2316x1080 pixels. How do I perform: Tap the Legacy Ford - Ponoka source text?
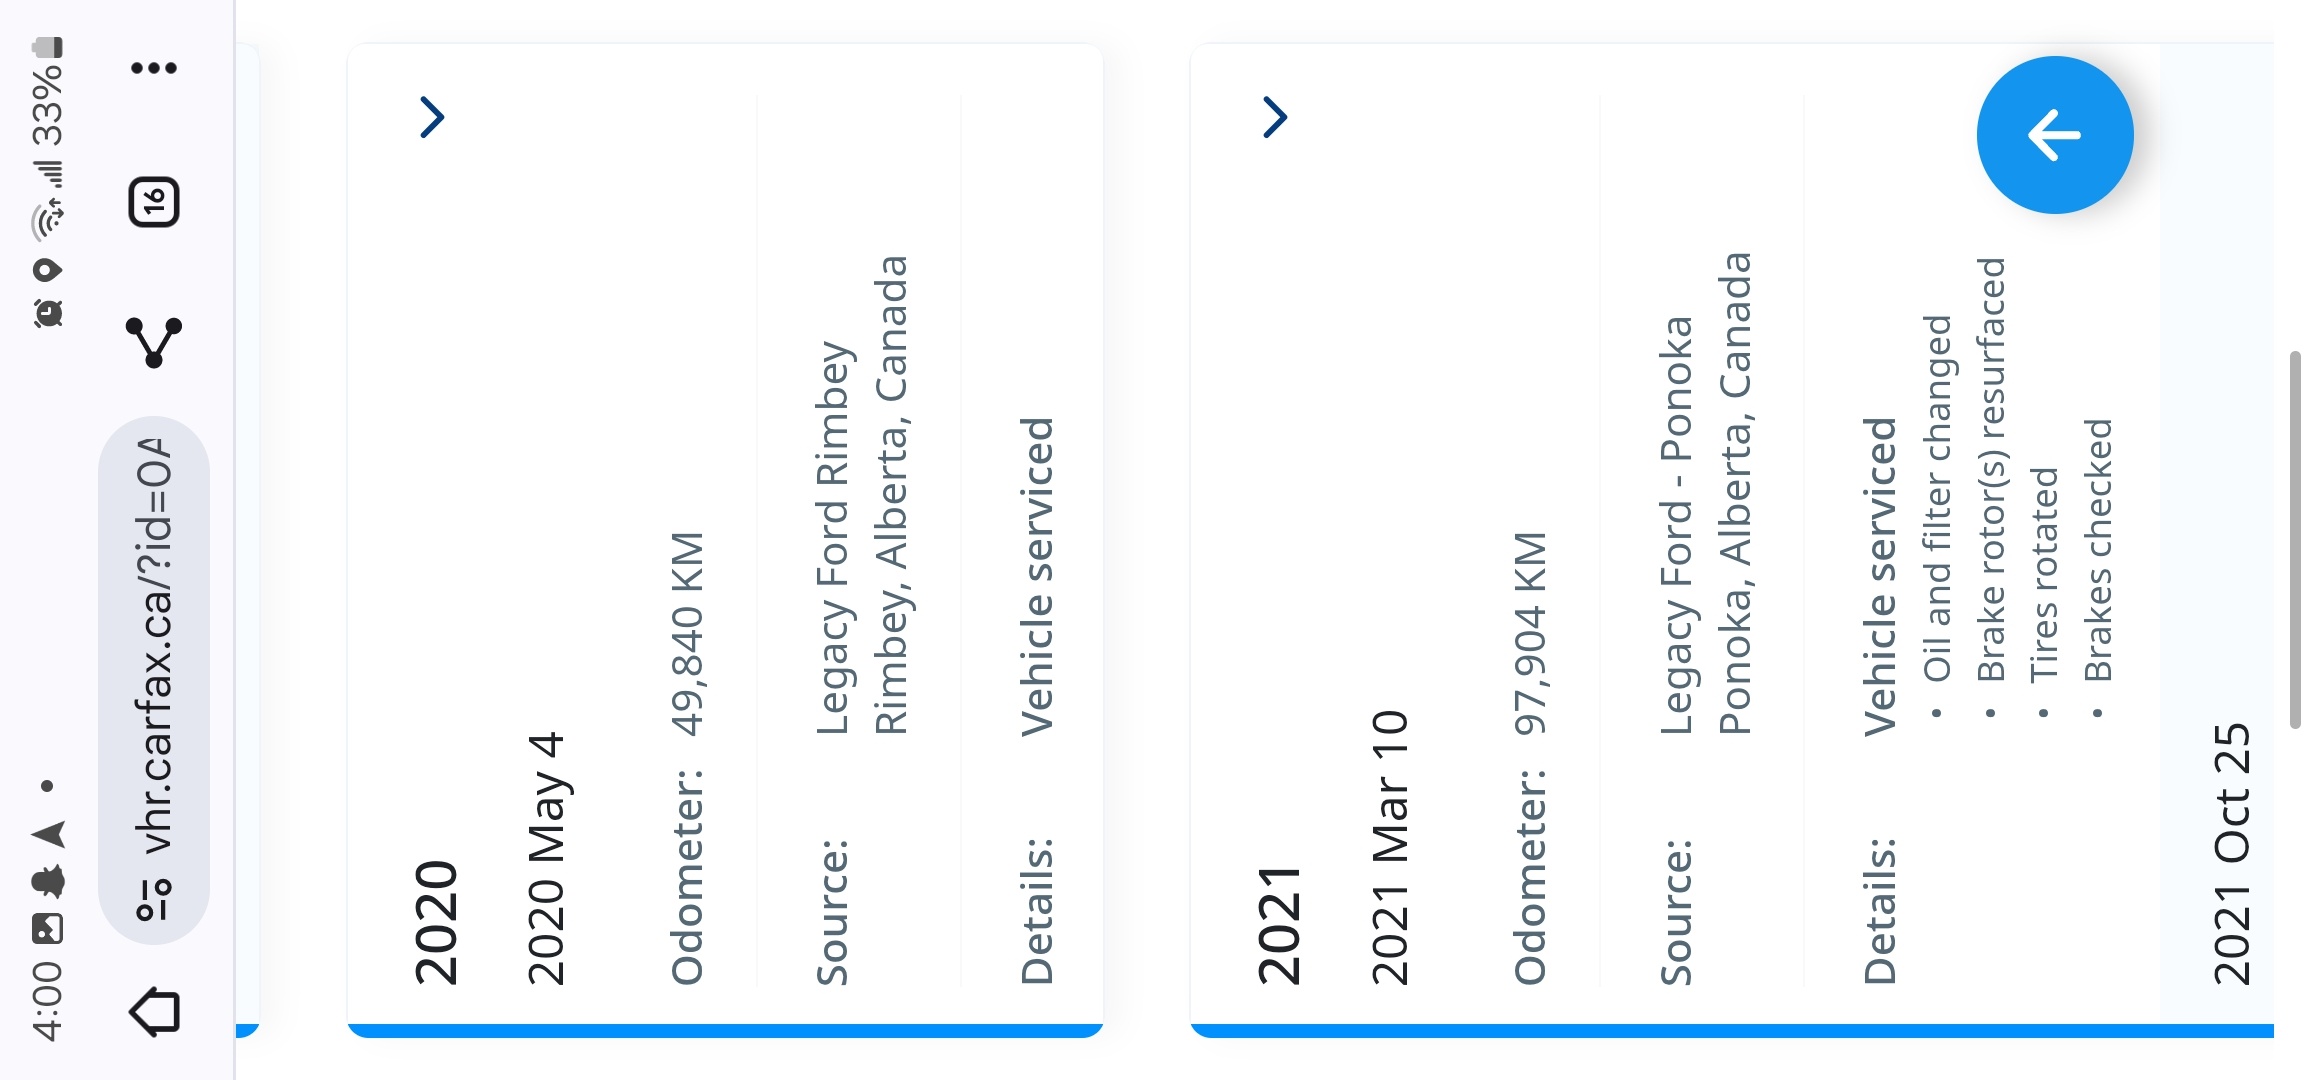1676,526
